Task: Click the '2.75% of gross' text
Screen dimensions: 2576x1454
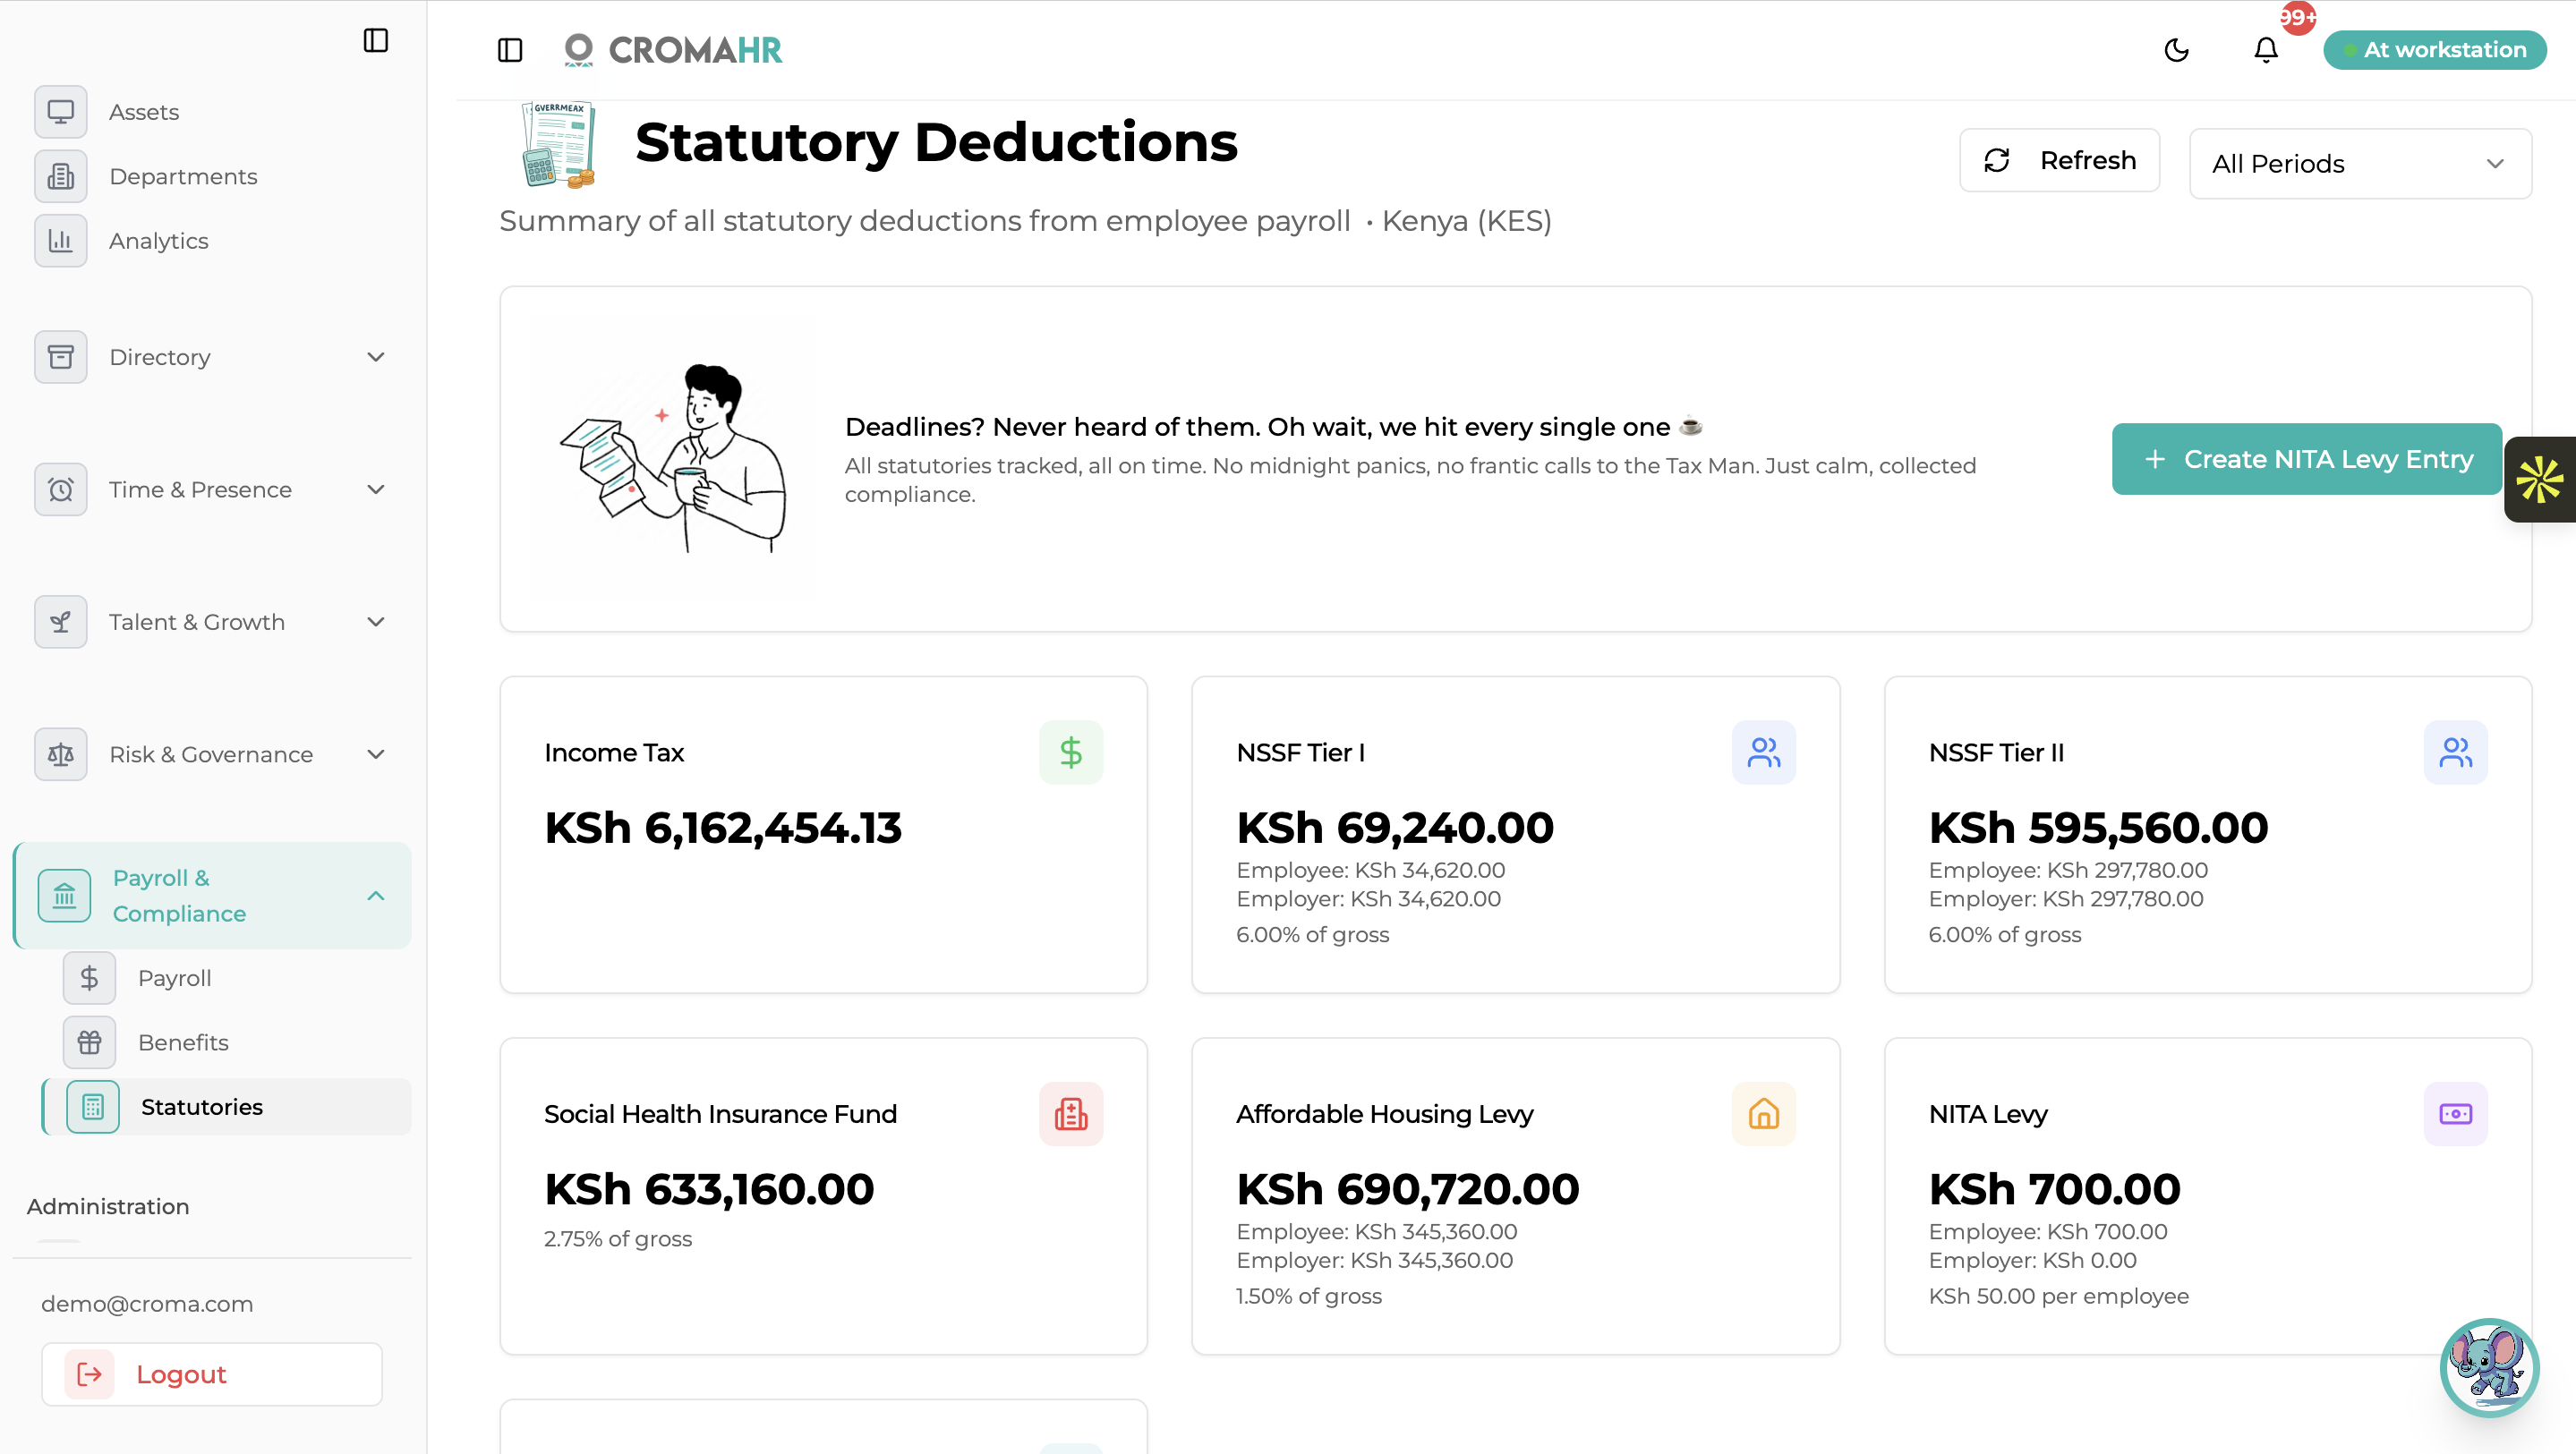Action: coord(618,1239)
